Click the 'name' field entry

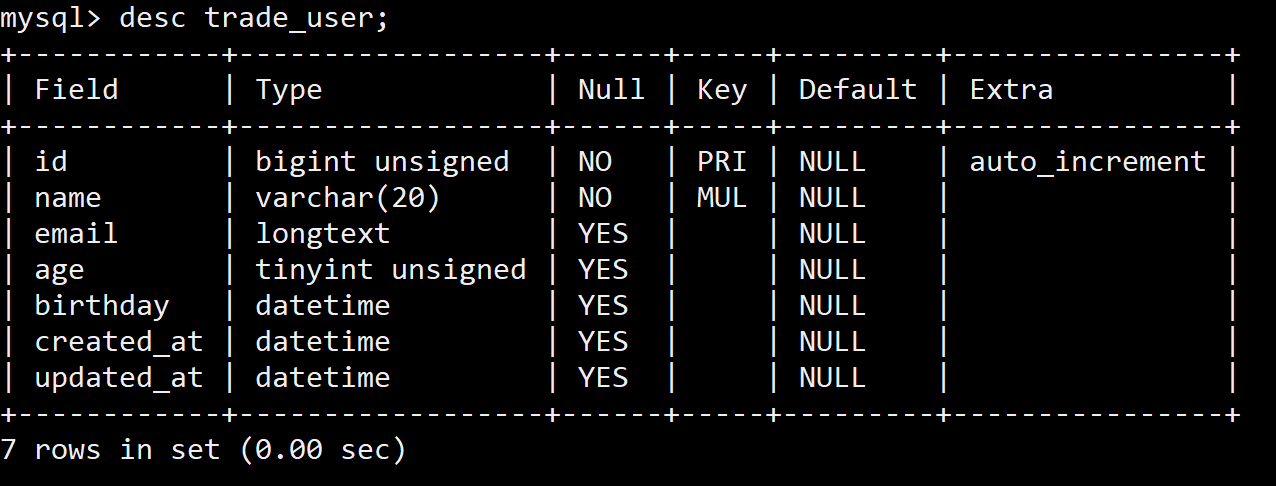click(x=68, y=198)
